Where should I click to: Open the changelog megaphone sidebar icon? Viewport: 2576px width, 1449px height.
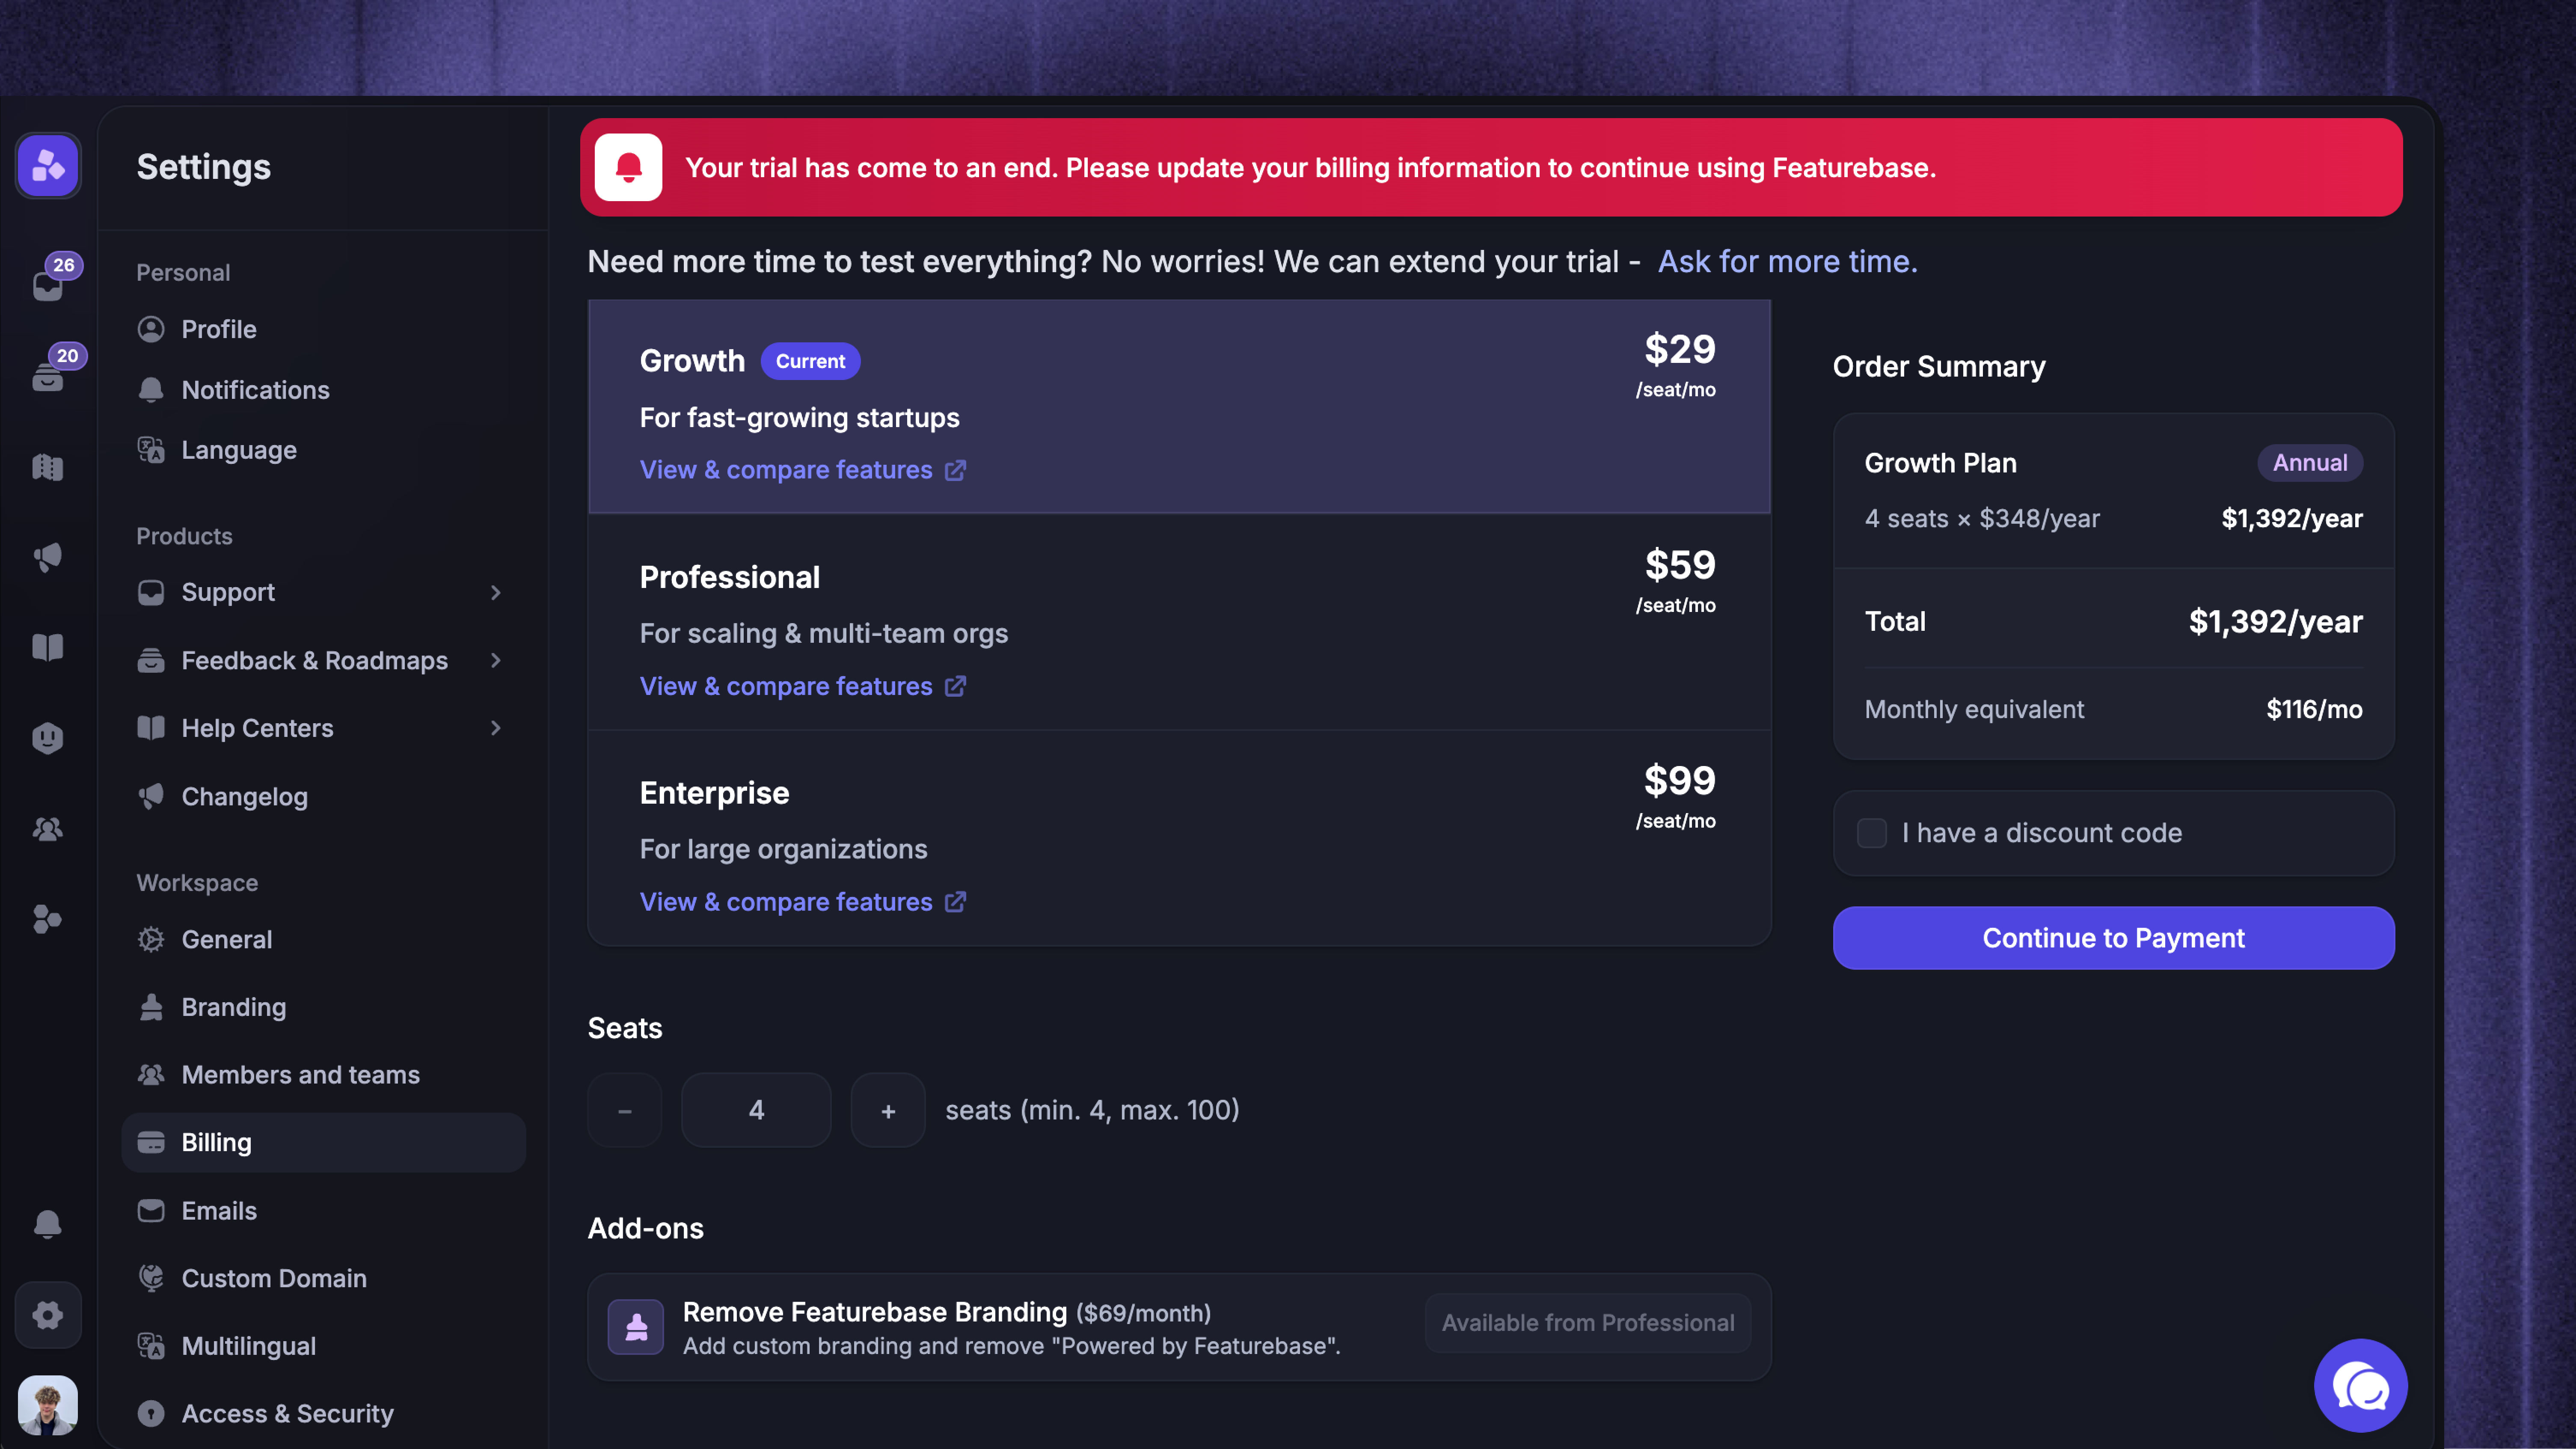[48, 557]
